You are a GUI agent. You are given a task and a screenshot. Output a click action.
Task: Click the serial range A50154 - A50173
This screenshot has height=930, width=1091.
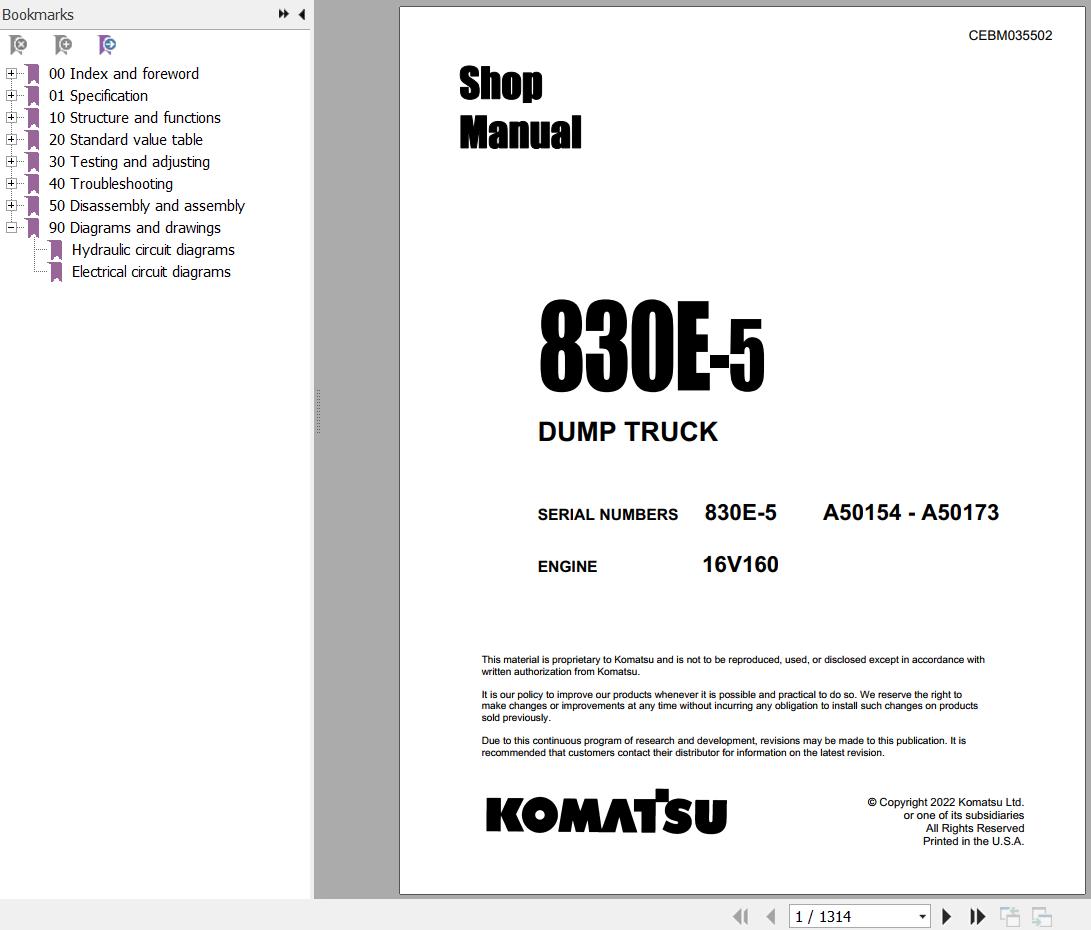point(911,513)
